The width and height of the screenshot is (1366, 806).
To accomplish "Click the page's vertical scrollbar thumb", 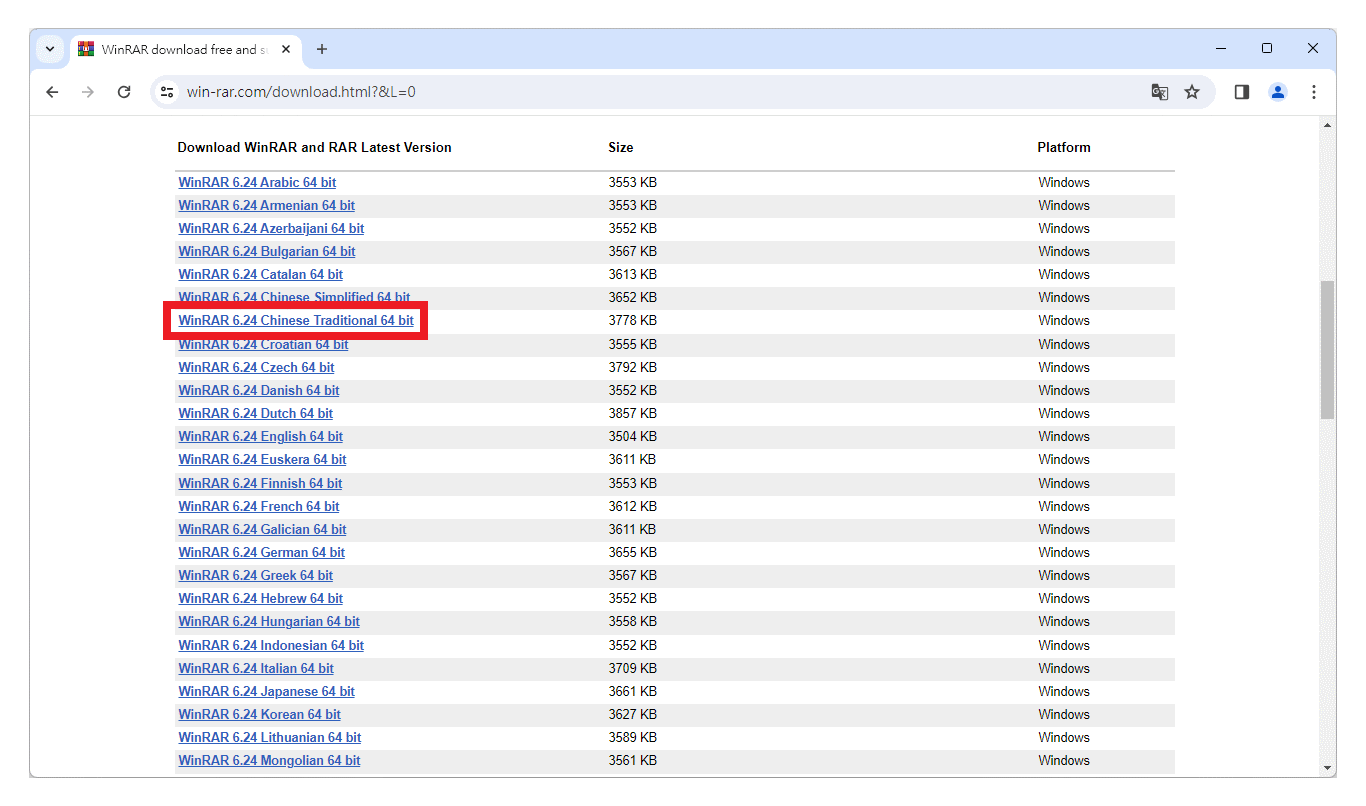I will point(1328,350).
